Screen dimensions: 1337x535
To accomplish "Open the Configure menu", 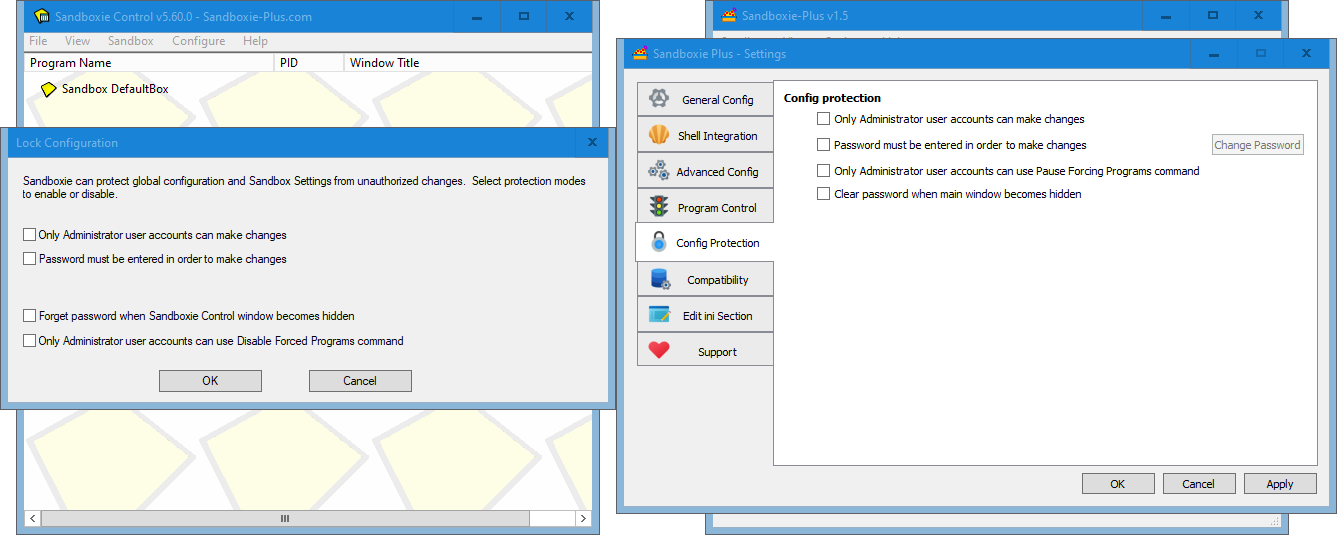I will click(198, 41).
